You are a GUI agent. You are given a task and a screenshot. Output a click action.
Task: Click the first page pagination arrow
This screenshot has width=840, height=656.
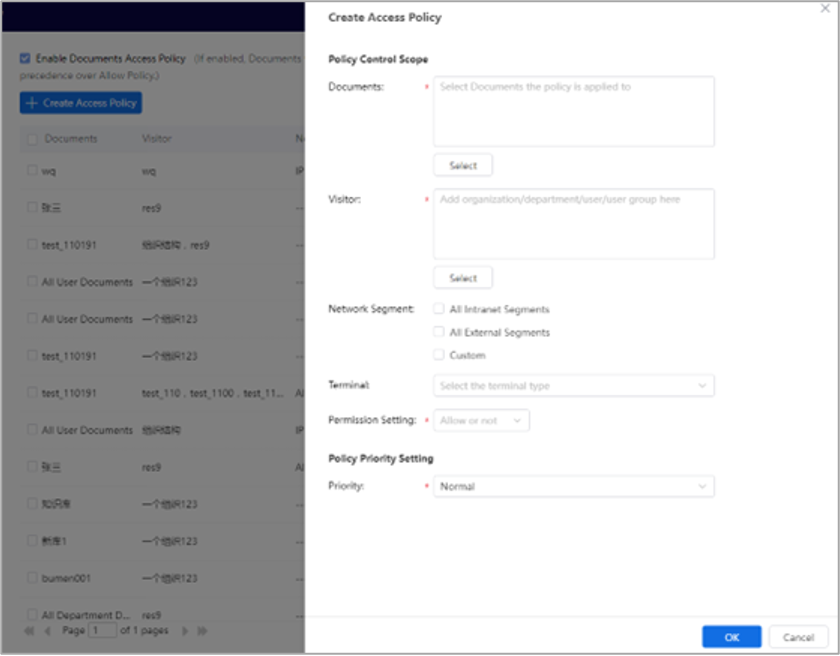click(27, 632)
